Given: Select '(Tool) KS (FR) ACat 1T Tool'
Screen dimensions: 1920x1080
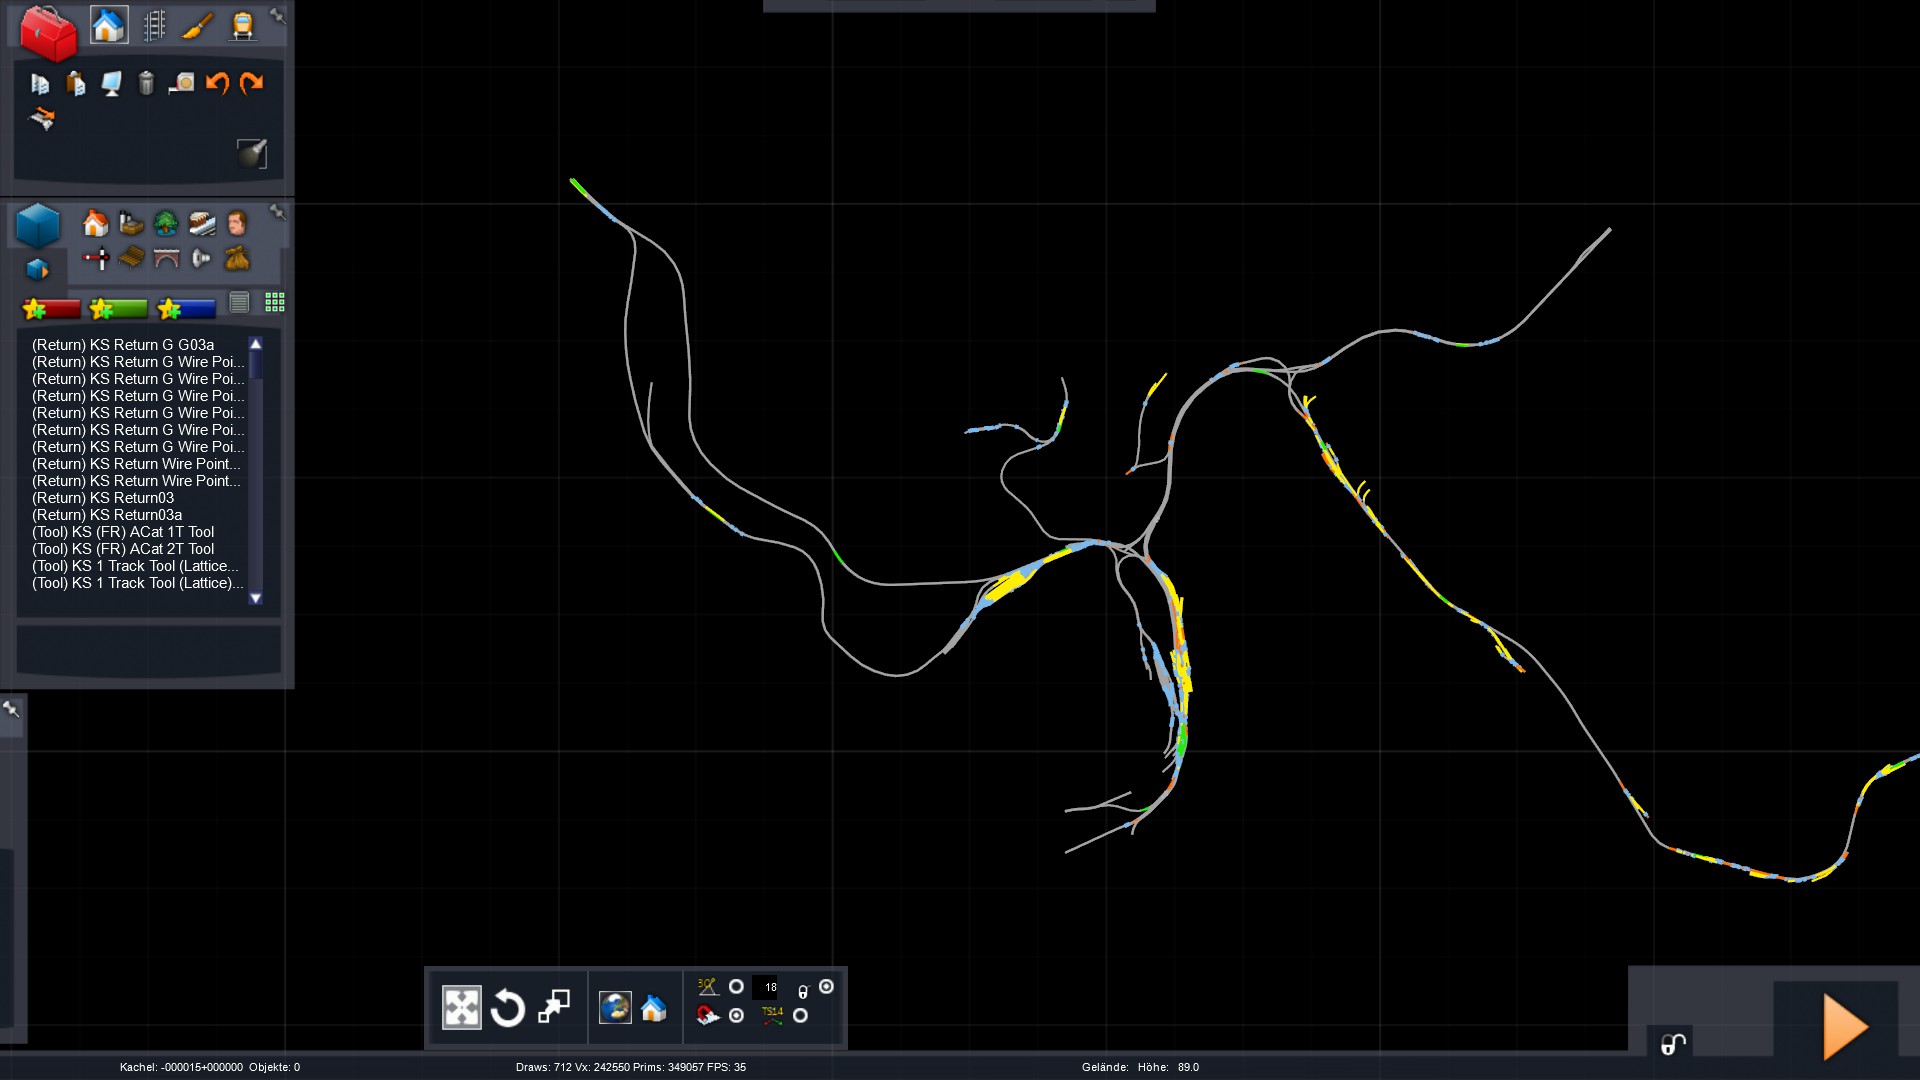Looking at the screenshot, I should point(123,532).
